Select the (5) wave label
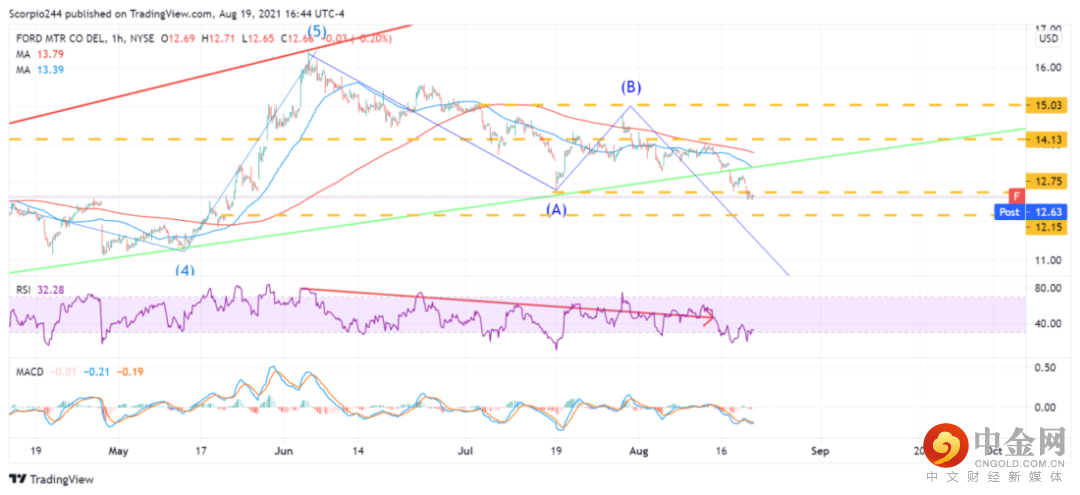This screenshot has height=495, width=1080. (x=316, y=31)
